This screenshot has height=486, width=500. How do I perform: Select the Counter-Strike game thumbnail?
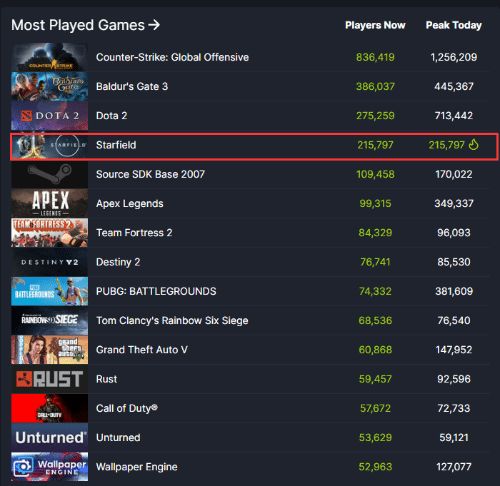click(x=50, y=57)
